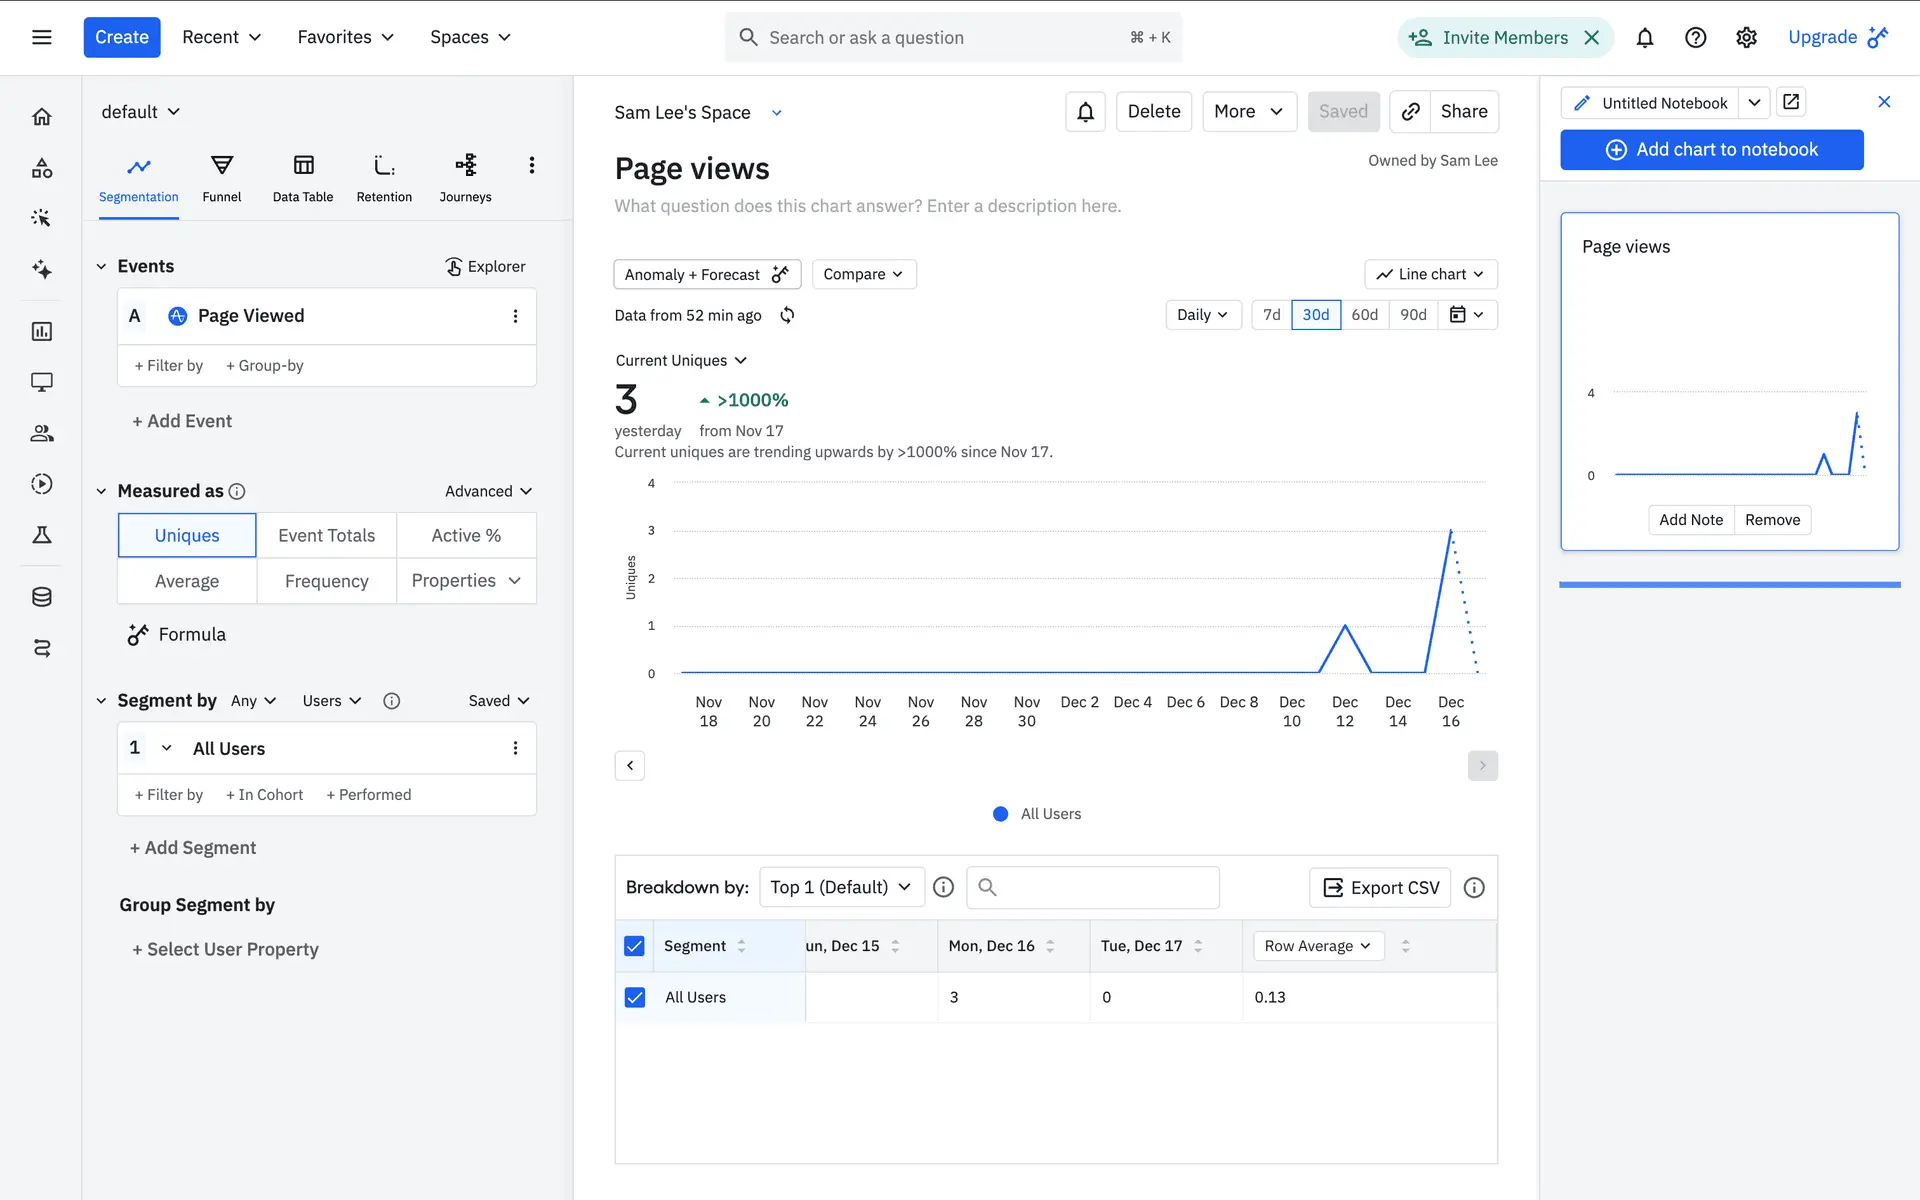Open the Daily interval dropdown
1920x1200 pixels.
[1202, 315]
